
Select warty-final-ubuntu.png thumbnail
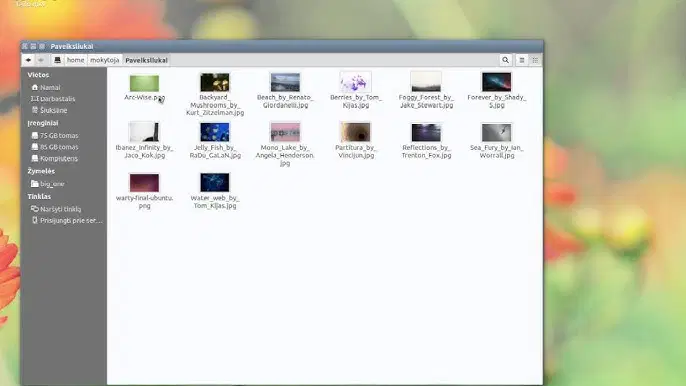[x=144, y=183]
